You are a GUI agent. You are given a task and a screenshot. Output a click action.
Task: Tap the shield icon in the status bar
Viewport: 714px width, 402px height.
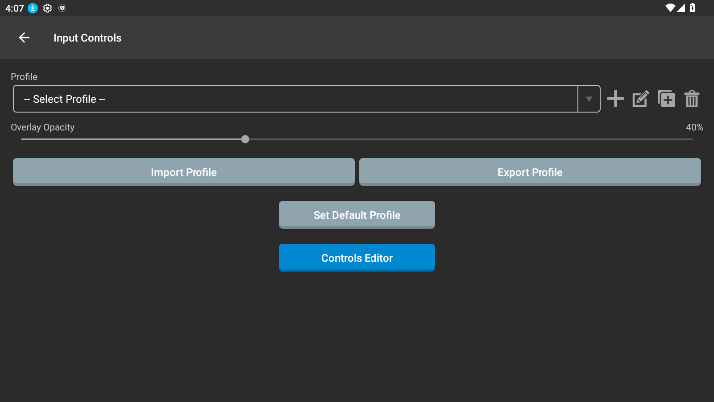[x=62, y=8]
